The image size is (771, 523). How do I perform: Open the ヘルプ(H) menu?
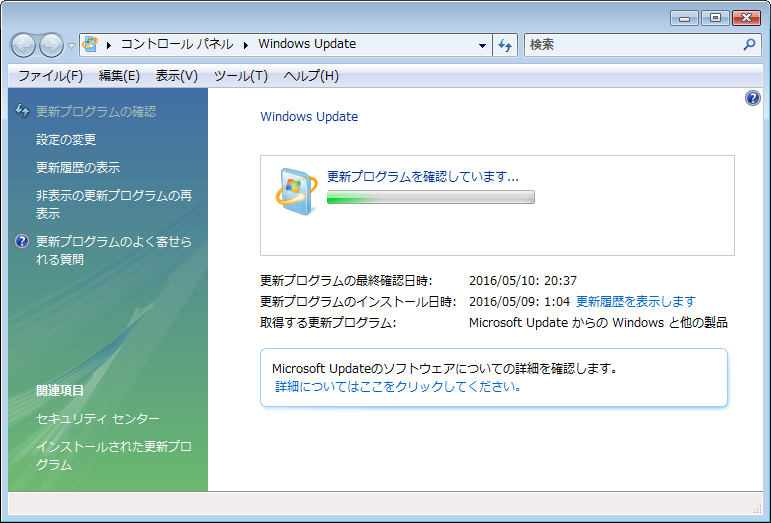point(311,76)
